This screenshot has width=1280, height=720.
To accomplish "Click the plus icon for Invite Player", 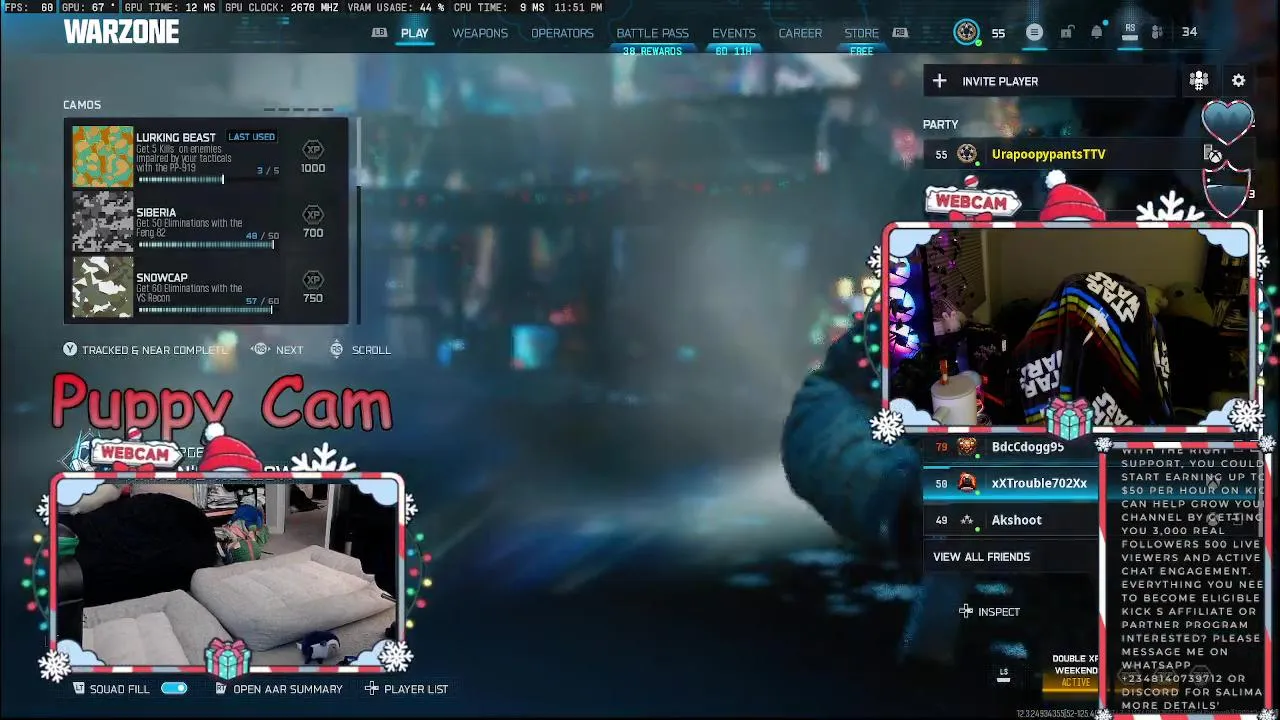I will click(x=939, y=81).
